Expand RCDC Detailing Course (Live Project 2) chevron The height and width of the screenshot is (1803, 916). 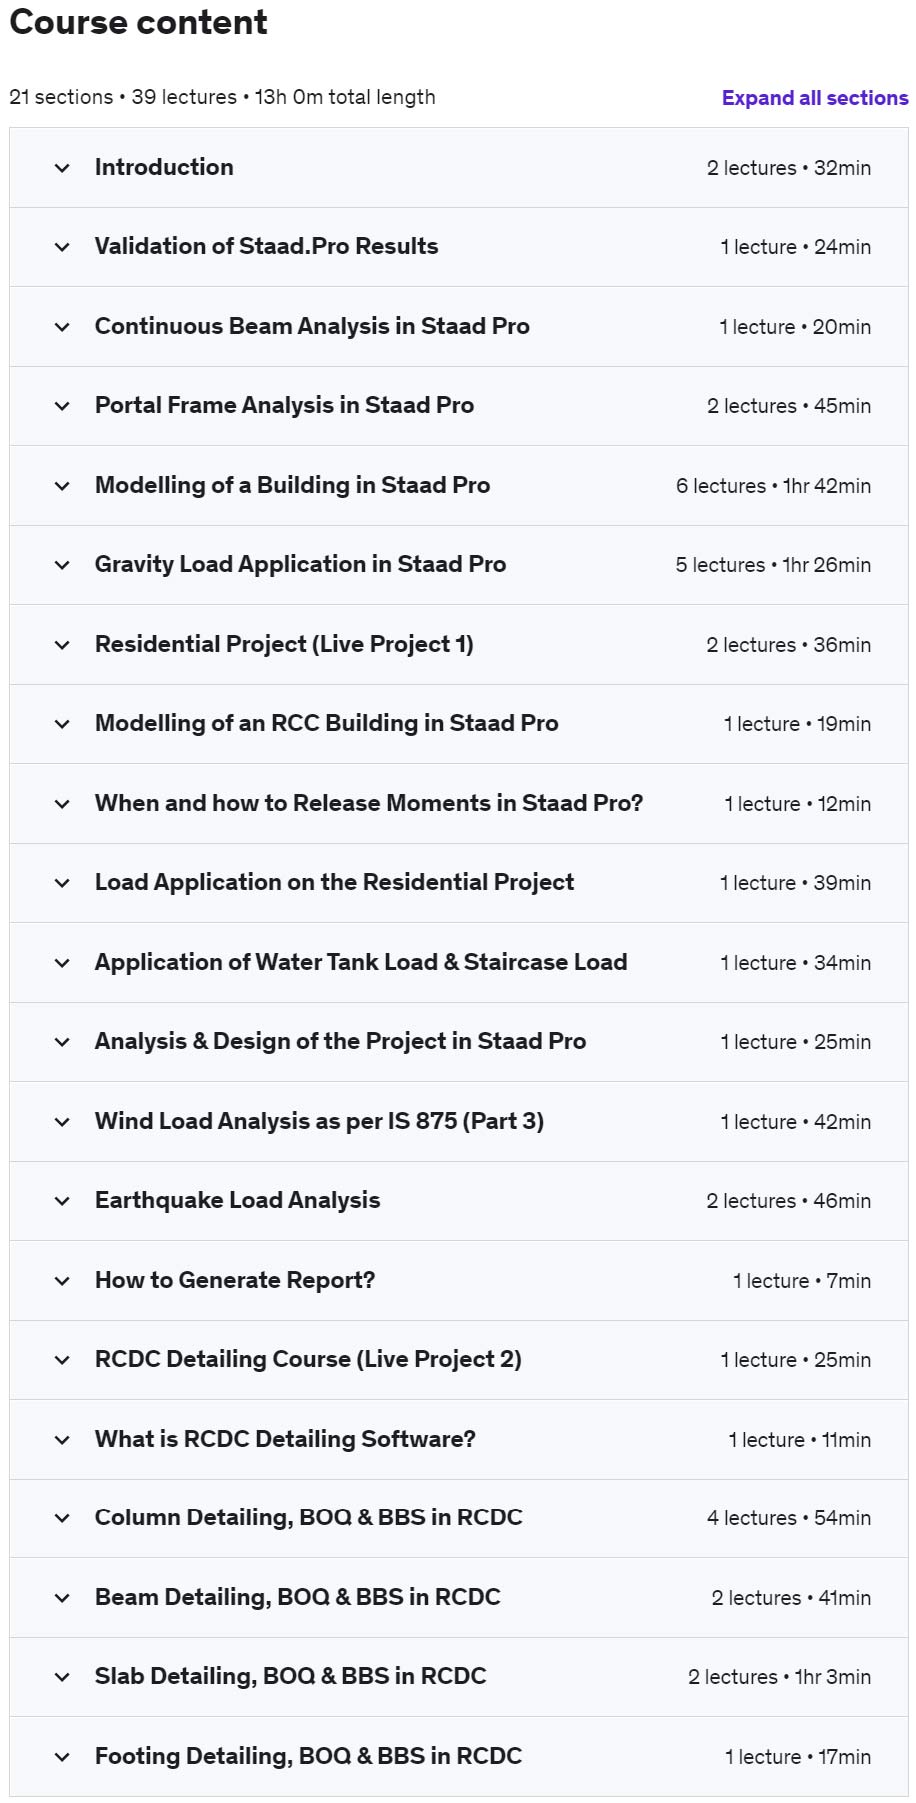tap(62, 1360)
